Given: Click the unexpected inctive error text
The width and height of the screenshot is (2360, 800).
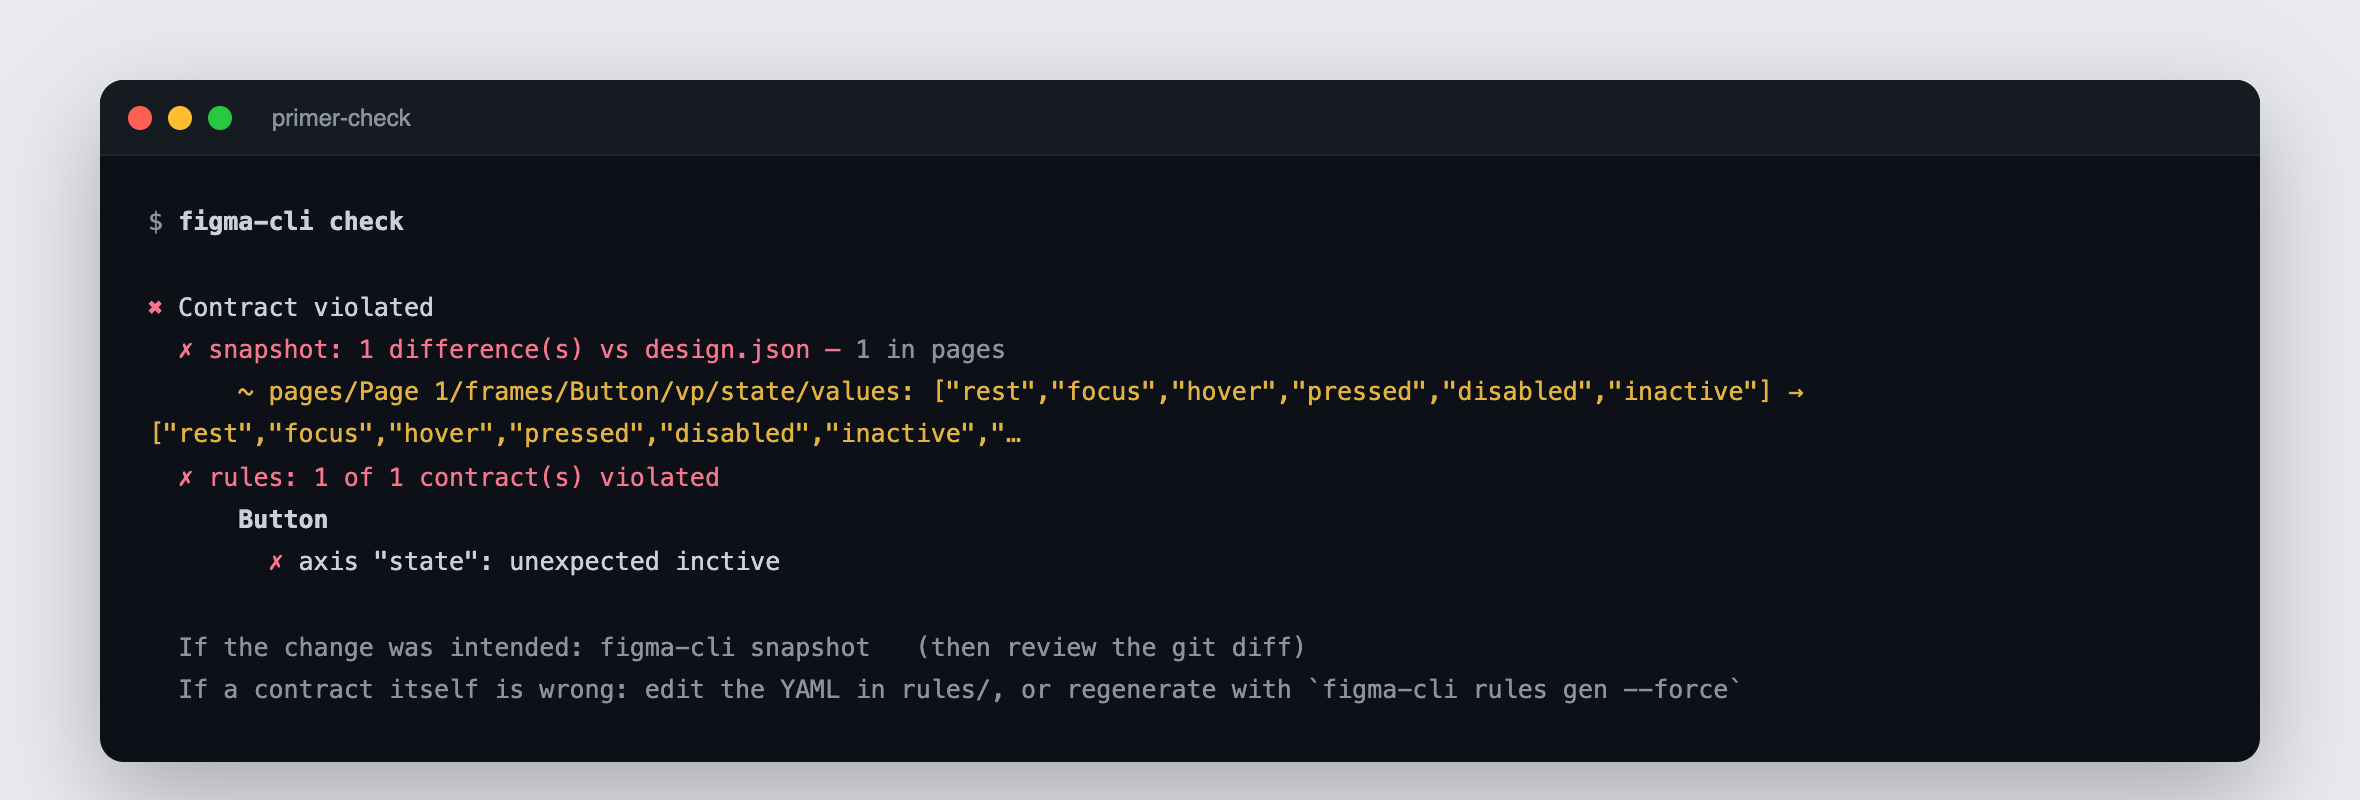Looking at the screenshot, I should click(645, 561).
